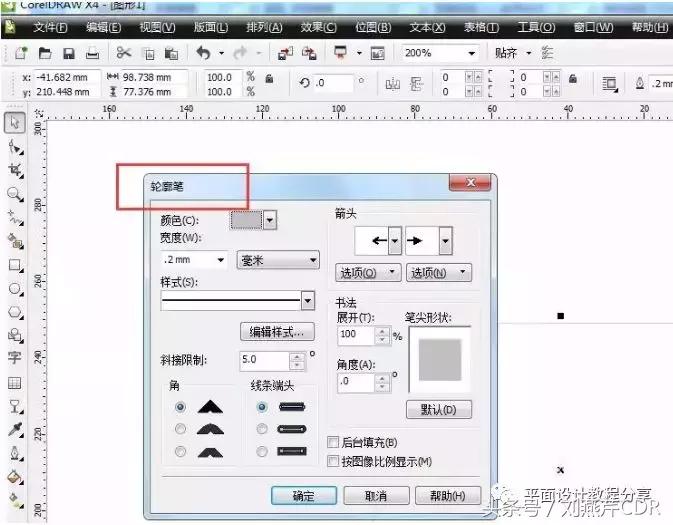Select the Eyedropper tool
Image resolution: width=673 pixels, height=525 pixels.
pos(15,429)
